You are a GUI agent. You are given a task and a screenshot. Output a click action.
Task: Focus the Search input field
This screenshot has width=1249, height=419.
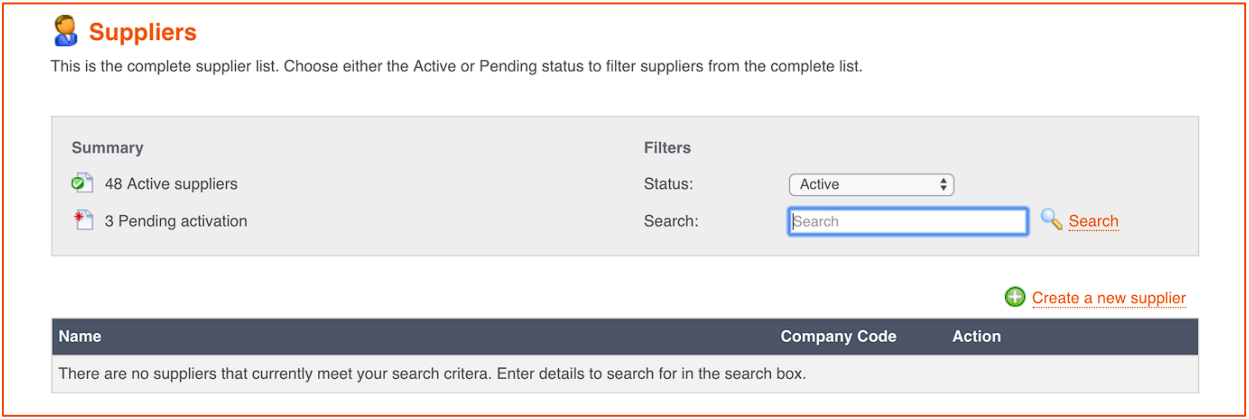[x=908, y=221]
